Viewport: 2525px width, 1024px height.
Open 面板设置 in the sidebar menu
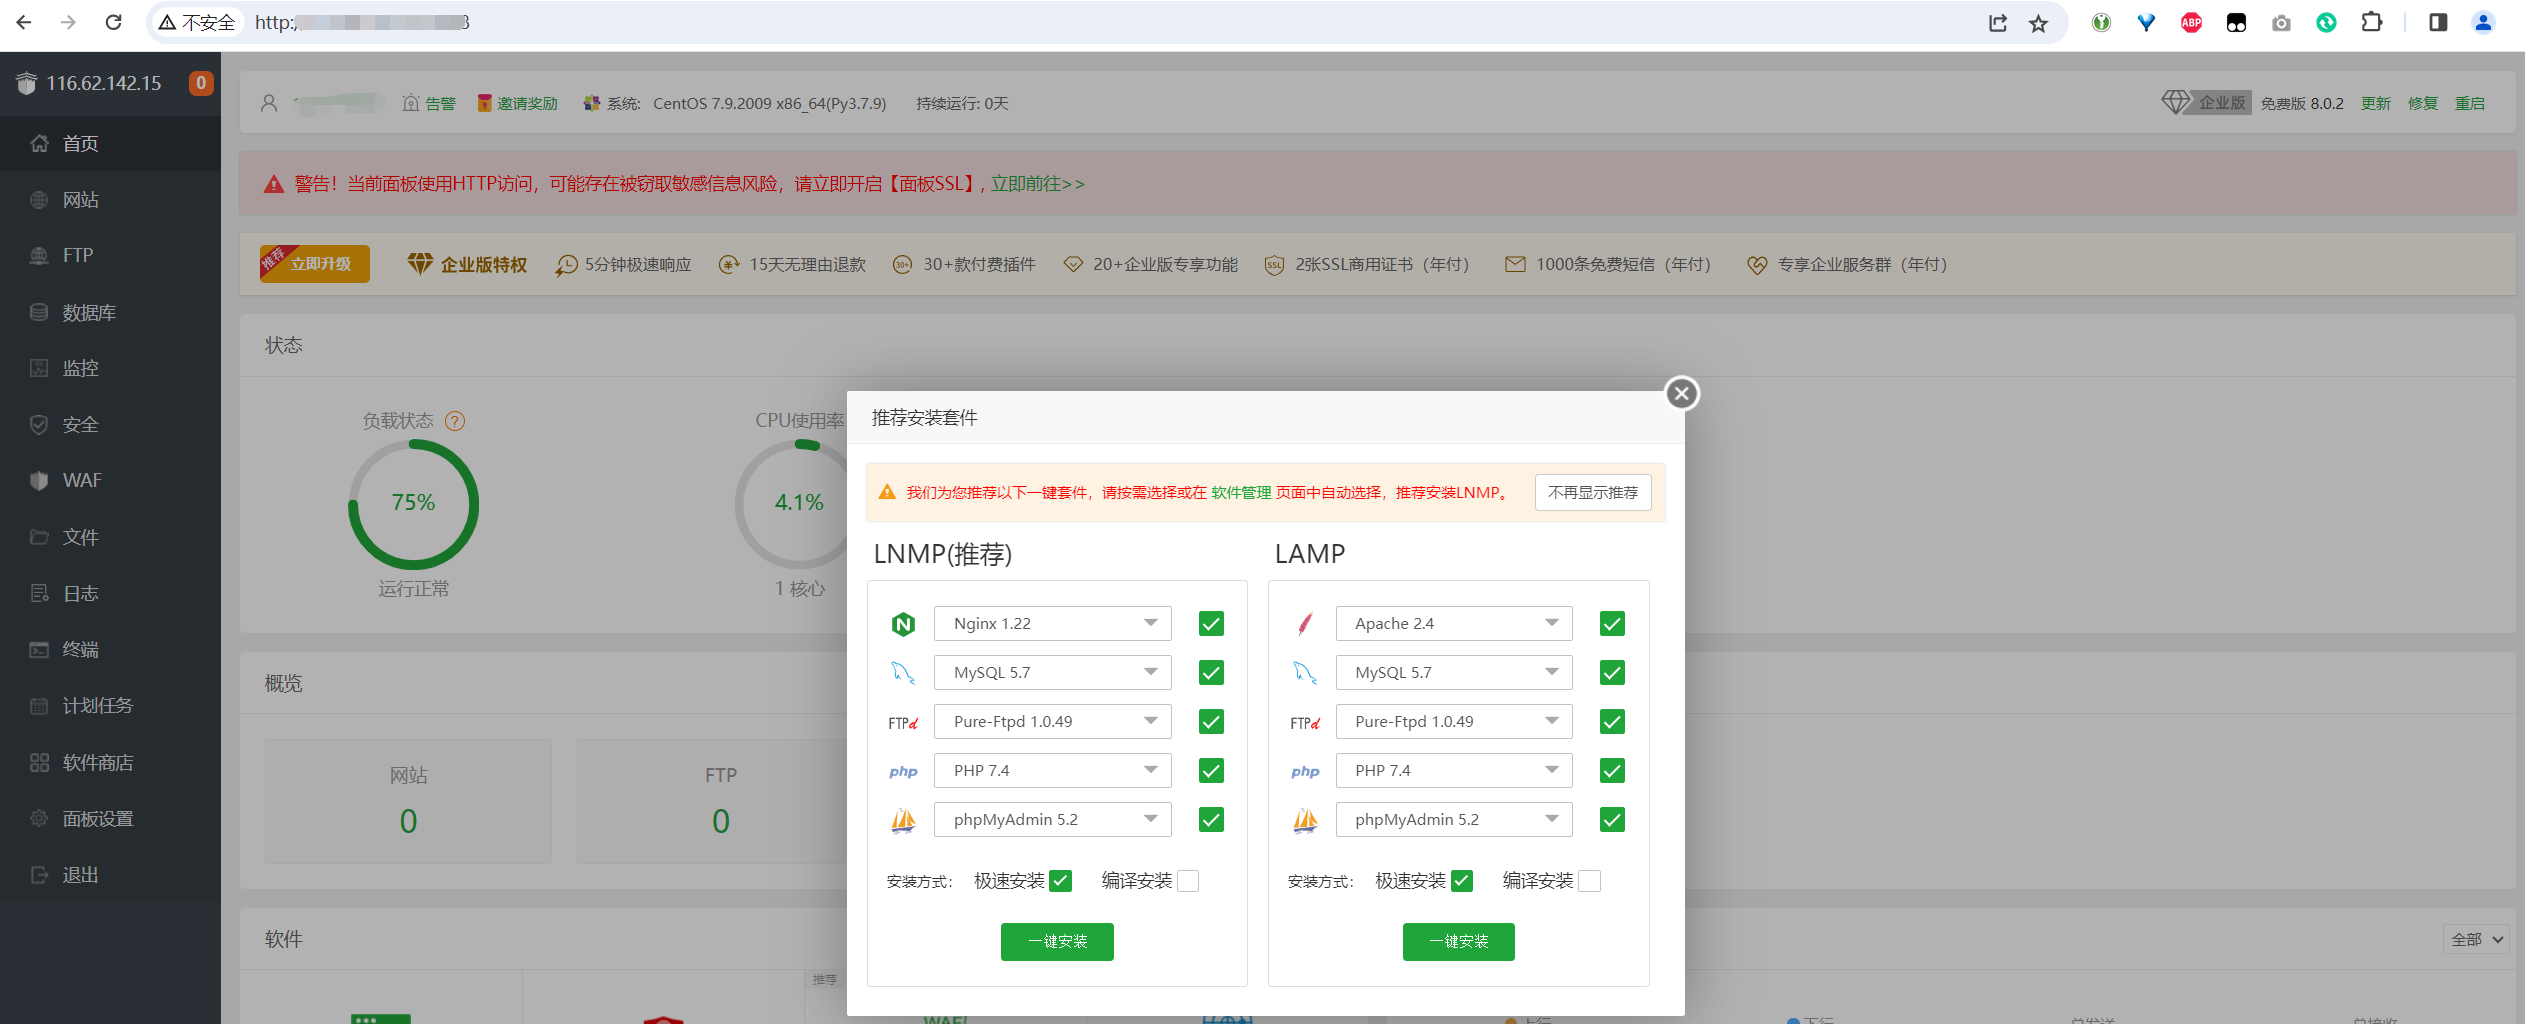click(x=110, y=819)
